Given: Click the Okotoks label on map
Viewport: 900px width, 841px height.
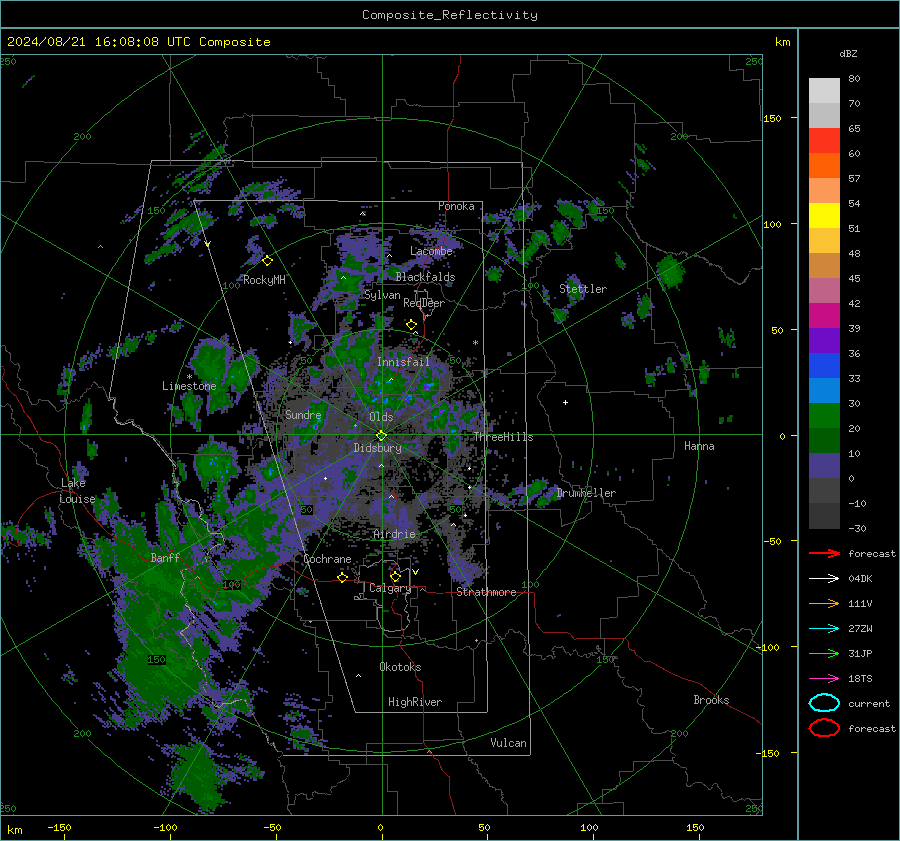Looking at the screenshot, I should tap(400, 667).
